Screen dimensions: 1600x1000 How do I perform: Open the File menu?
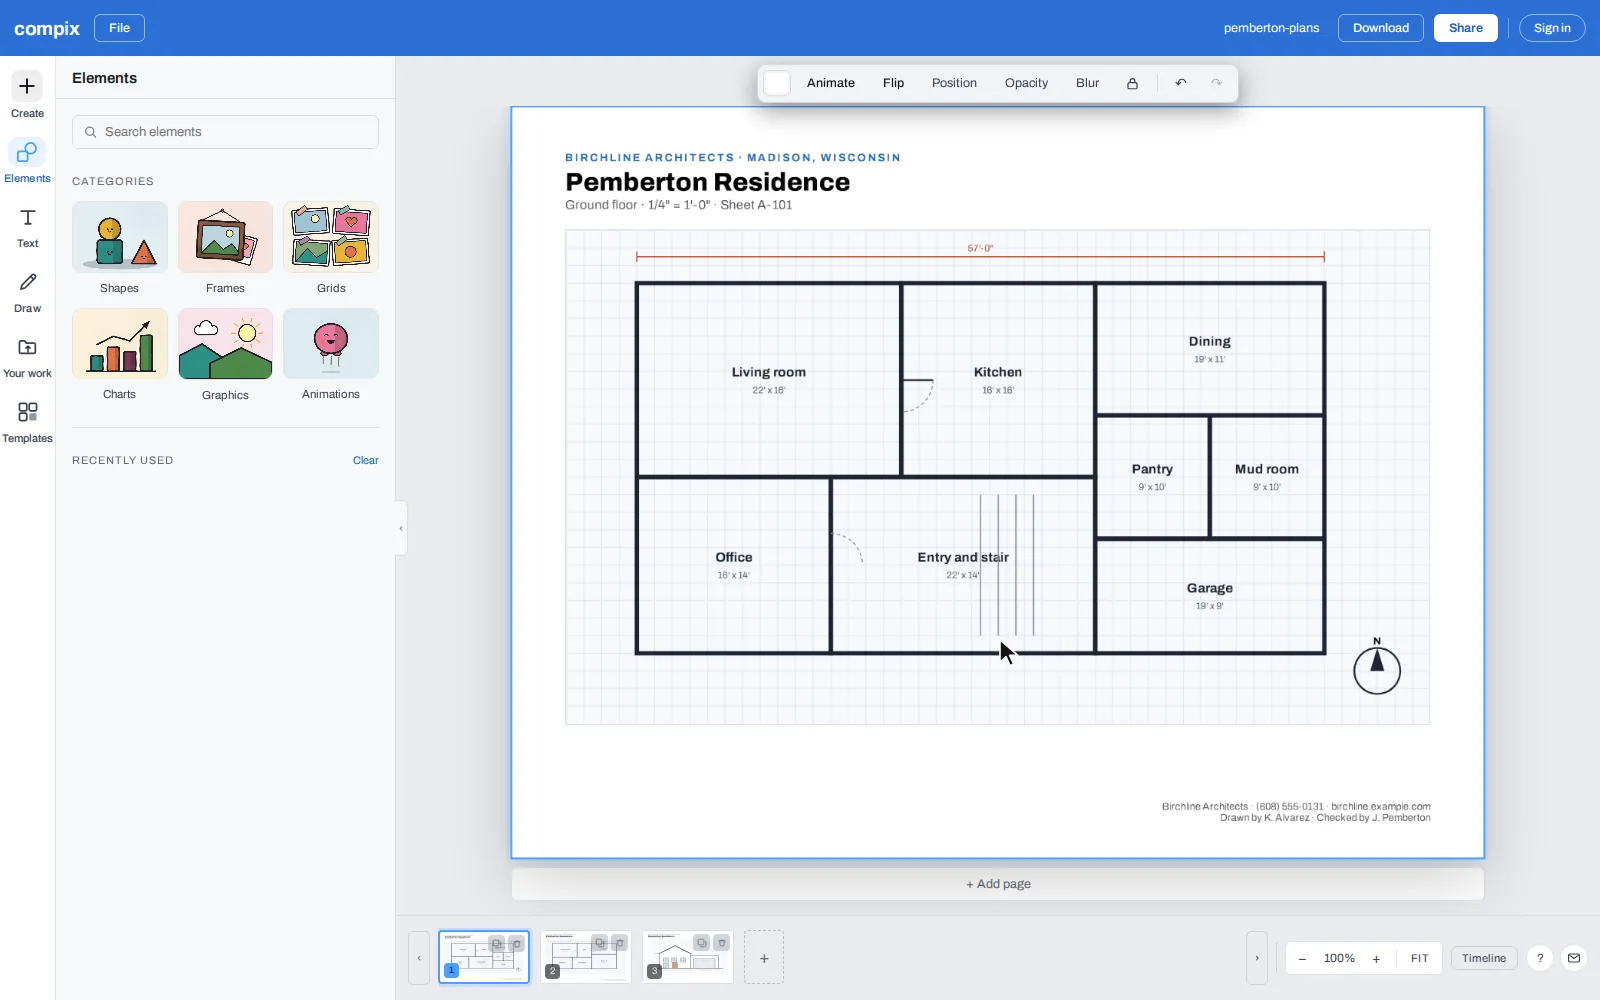click(x=119, y=28)
